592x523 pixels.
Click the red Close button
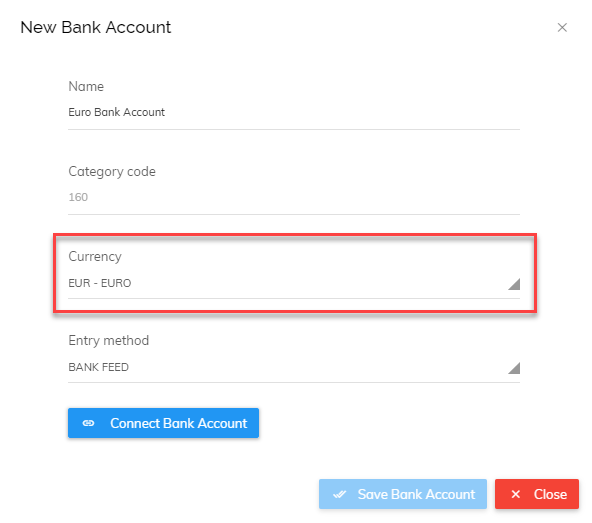point(537,494)
